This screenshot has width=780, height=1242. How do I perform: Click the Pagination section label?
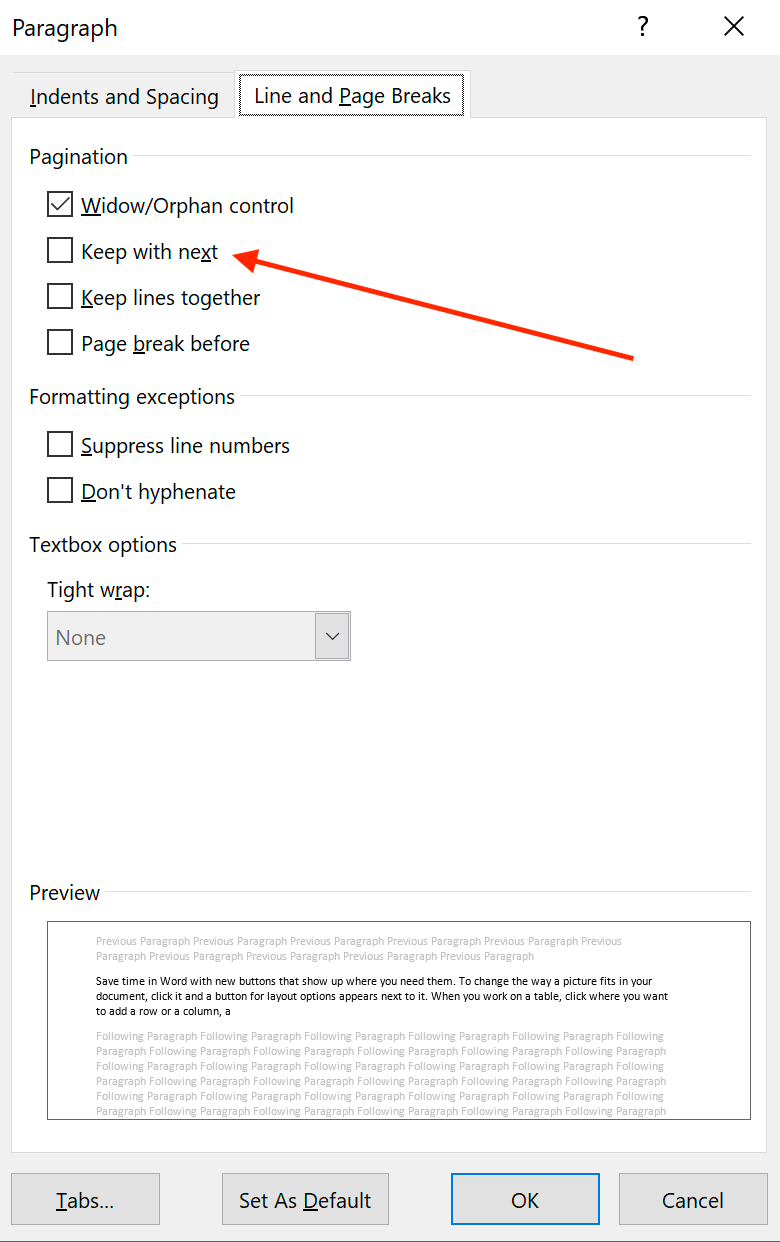(78, 157)
